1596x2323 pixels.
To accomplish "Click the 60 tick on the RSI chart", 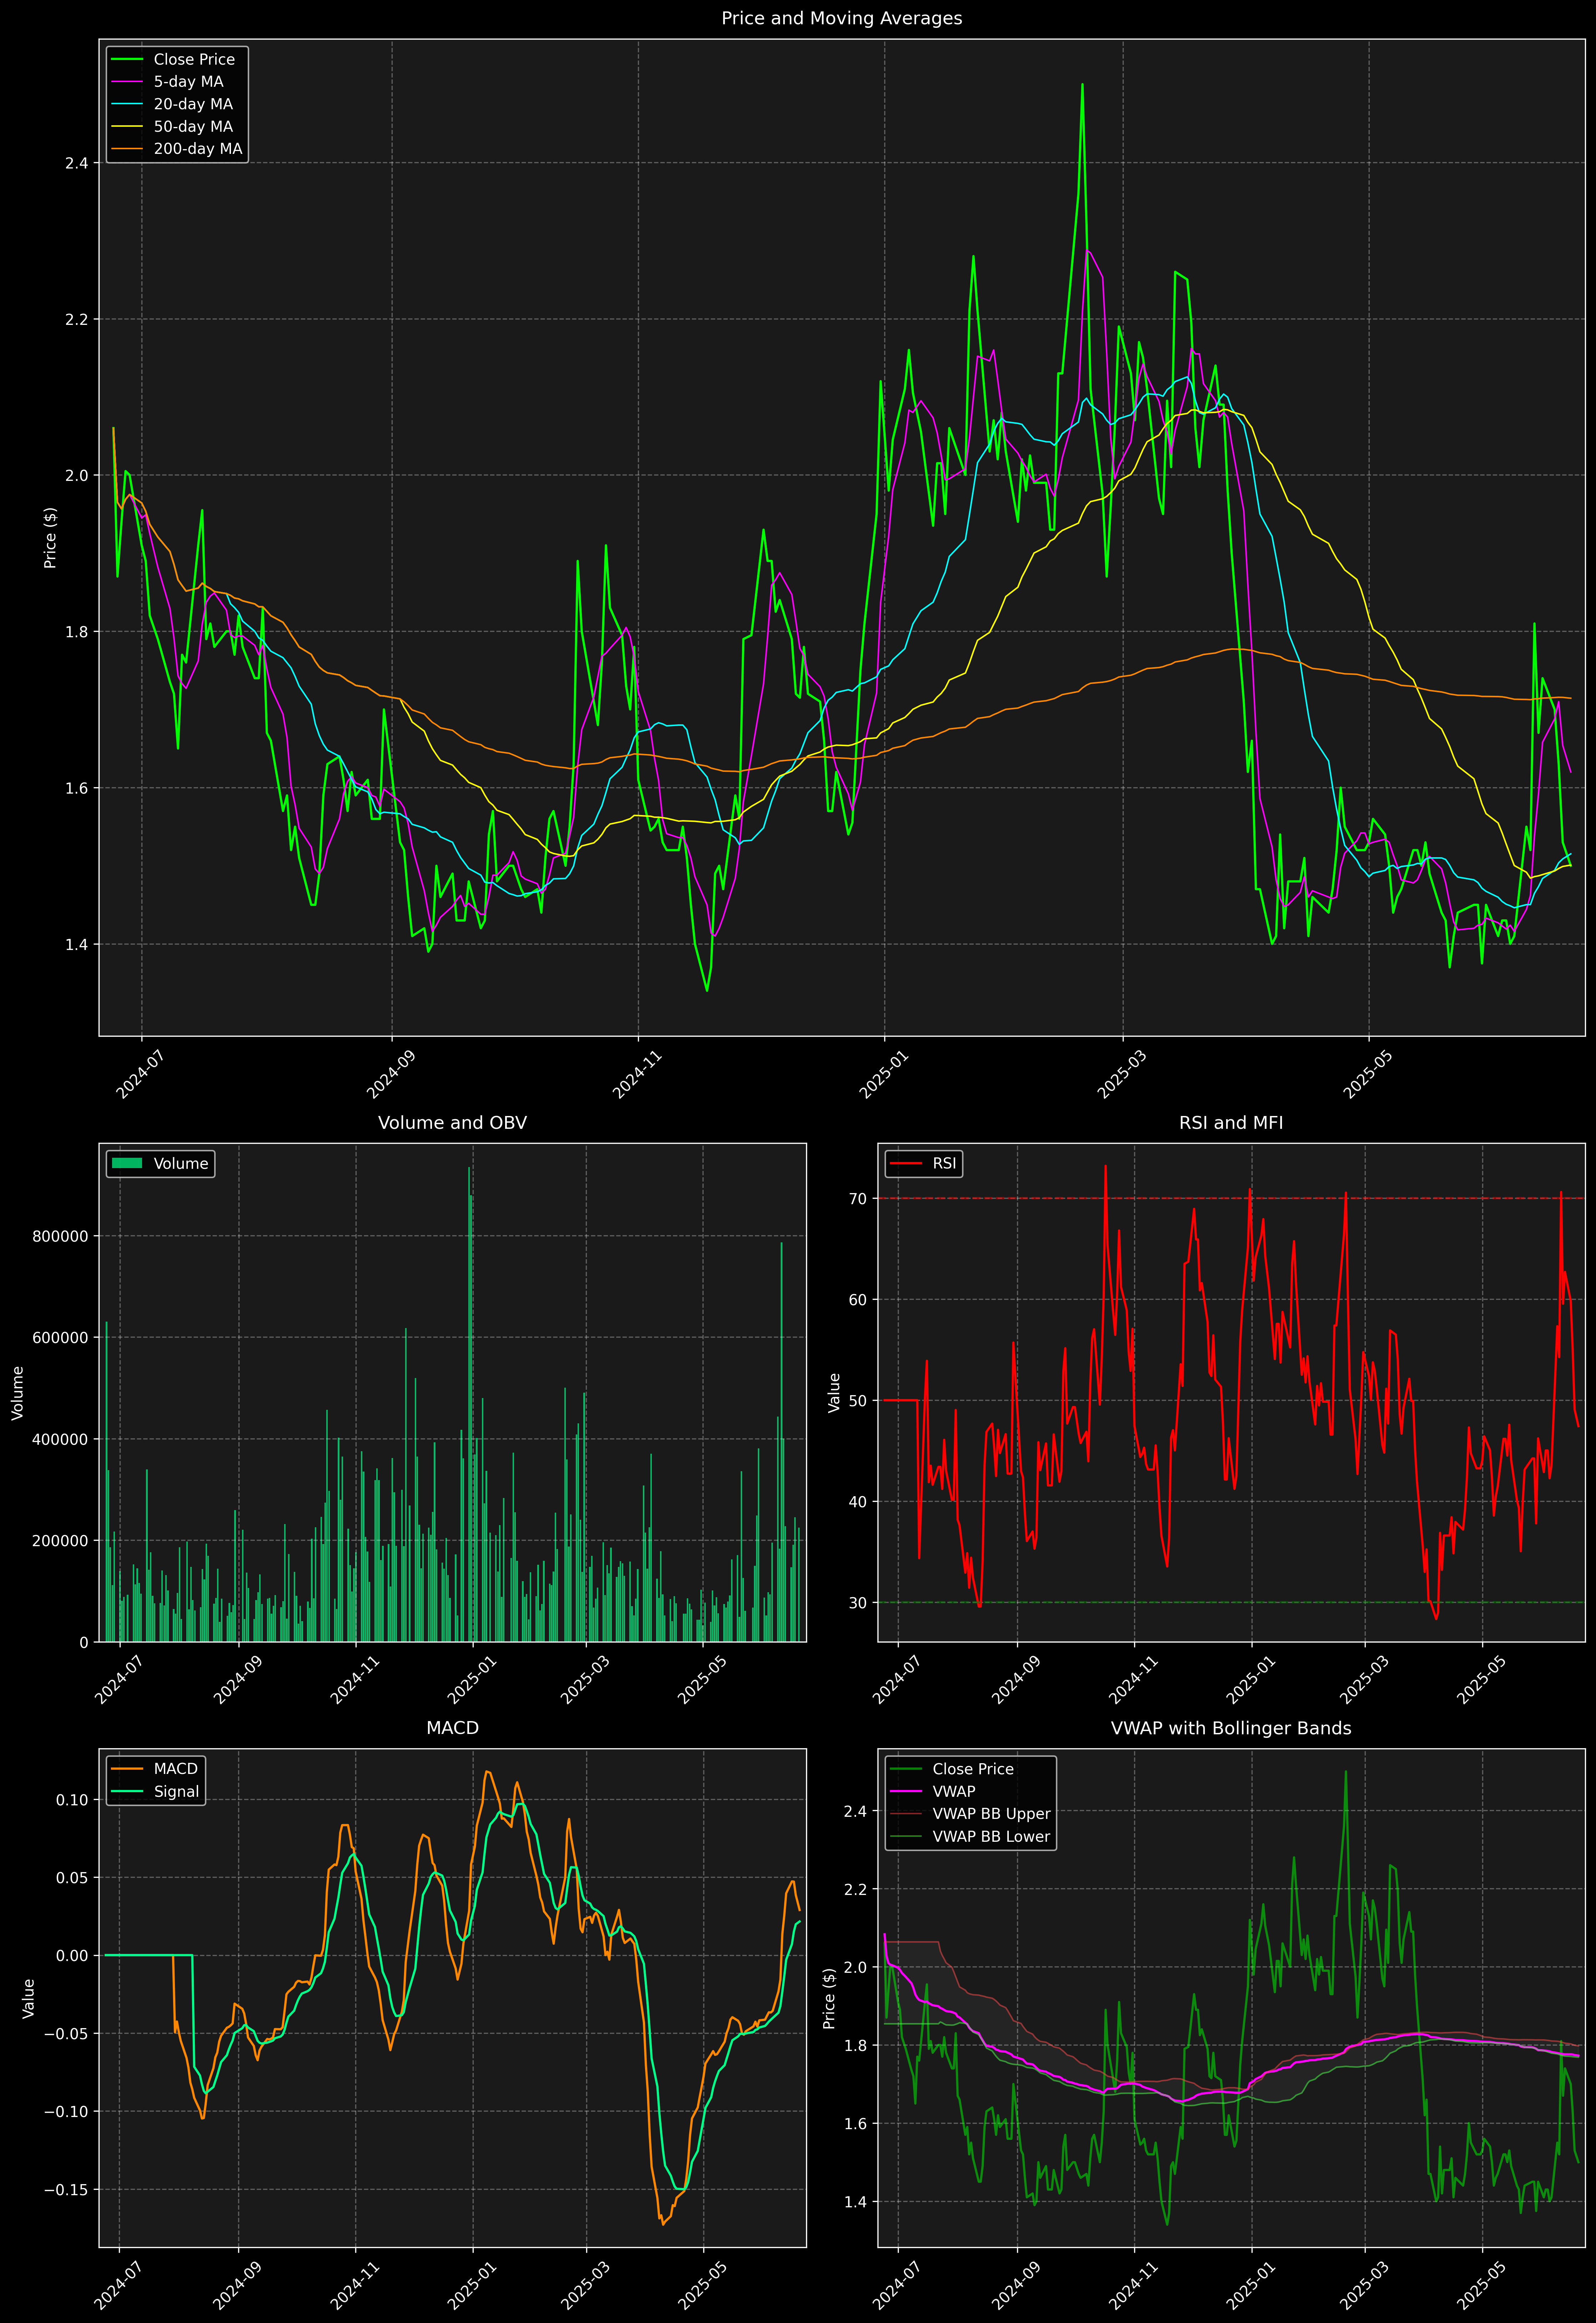I will [x=858, y=1299].
